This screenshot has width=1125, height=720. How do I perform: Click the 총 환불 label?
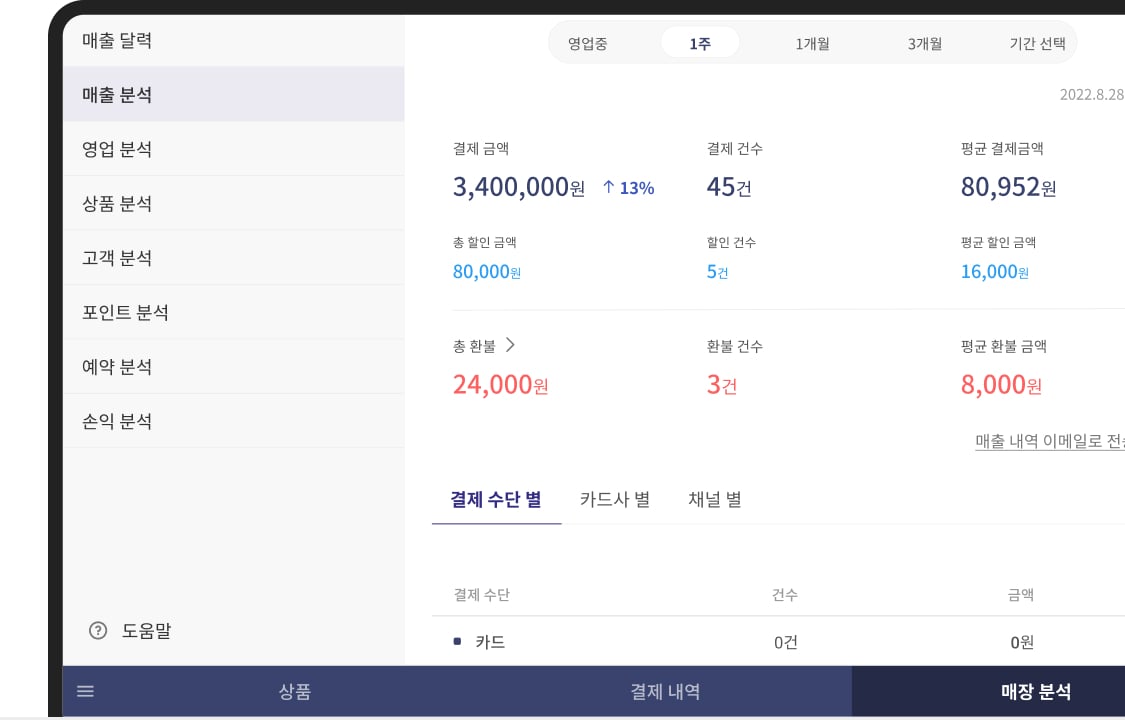474,346
